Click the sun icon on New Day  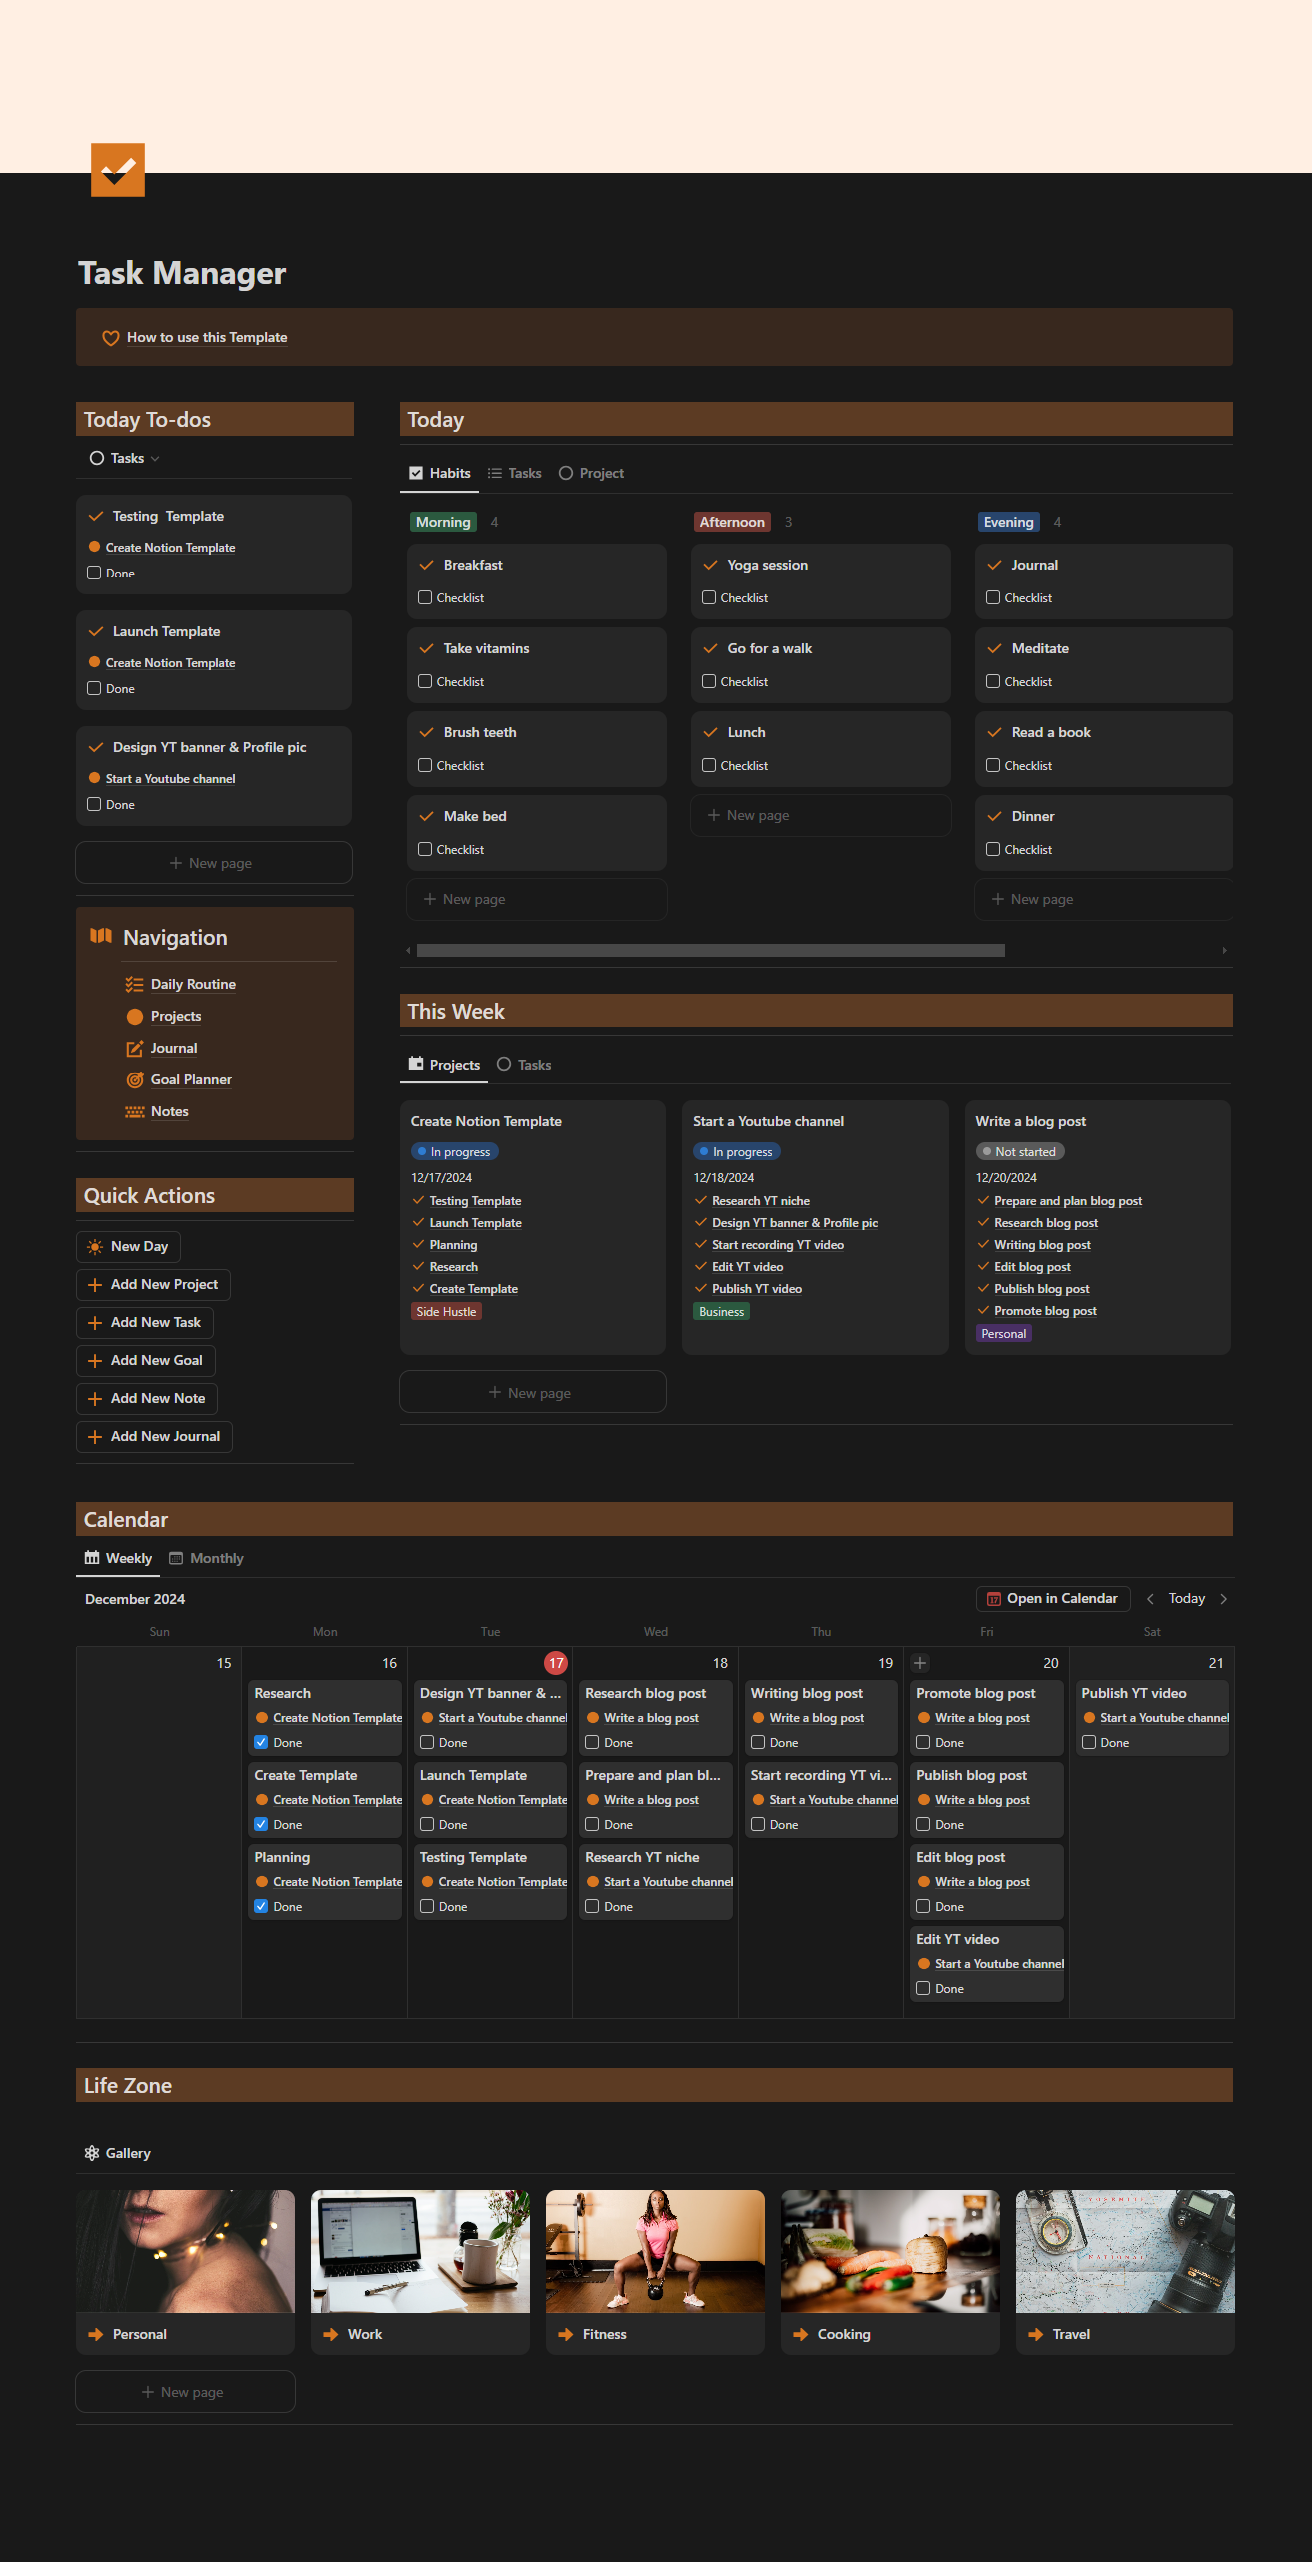click(x=95, y=1247)
